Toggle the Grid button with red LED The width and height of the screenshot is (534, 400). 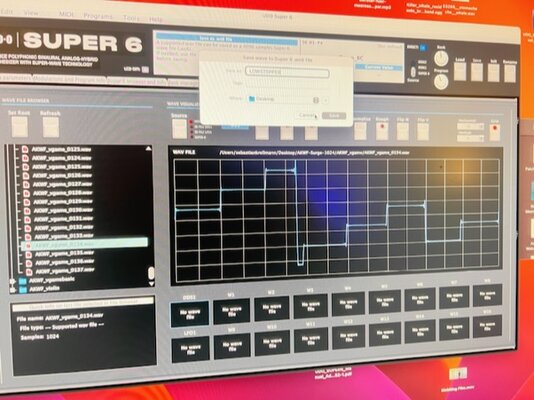[x=494, y=132]
